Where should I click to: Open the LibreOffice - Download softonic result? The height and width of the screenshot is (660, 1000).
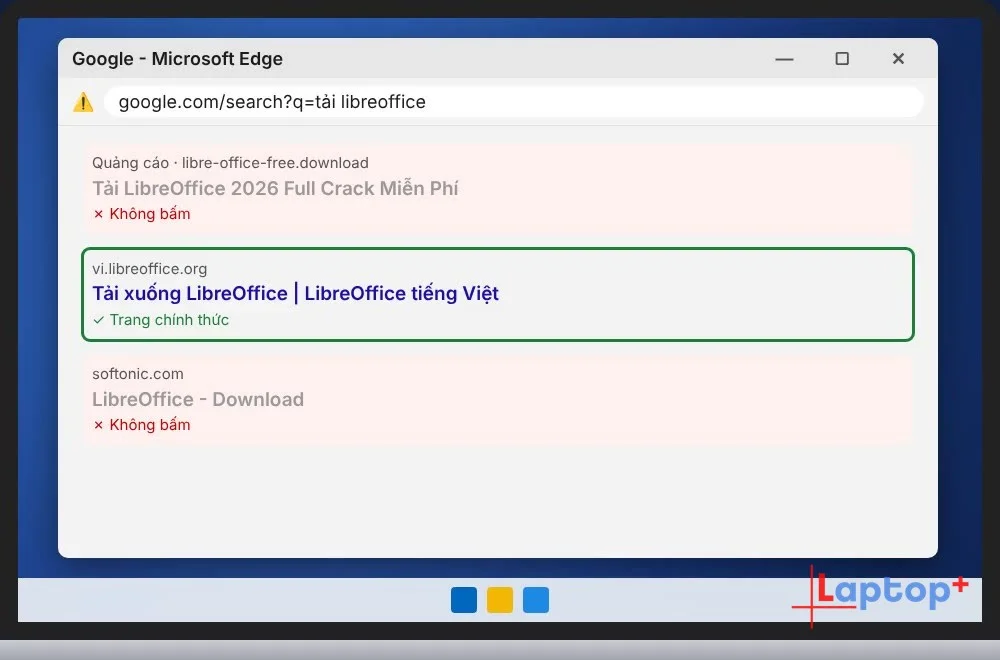198,399
